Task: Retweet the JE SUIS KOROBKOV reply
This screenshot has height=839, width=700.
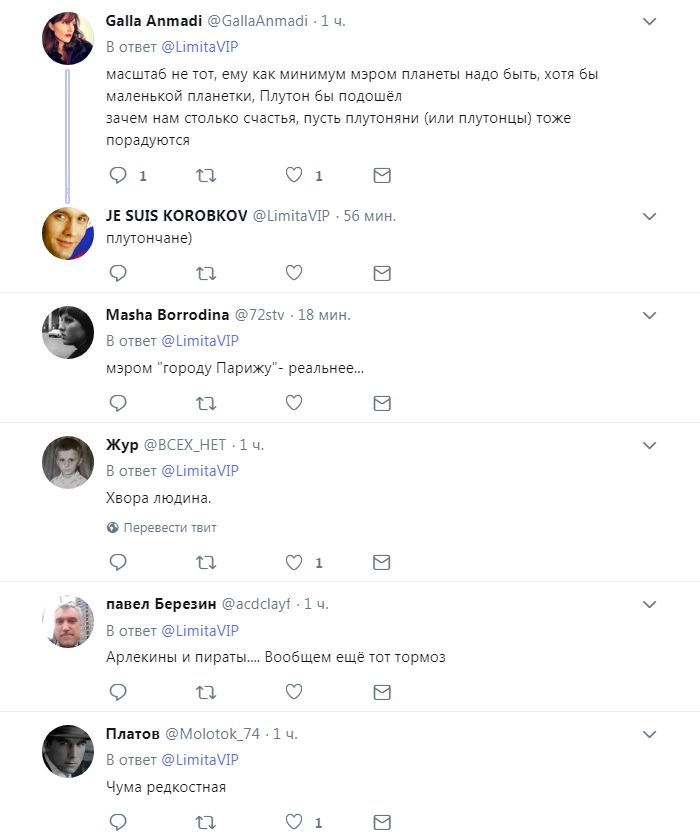Action: (206, 272)
